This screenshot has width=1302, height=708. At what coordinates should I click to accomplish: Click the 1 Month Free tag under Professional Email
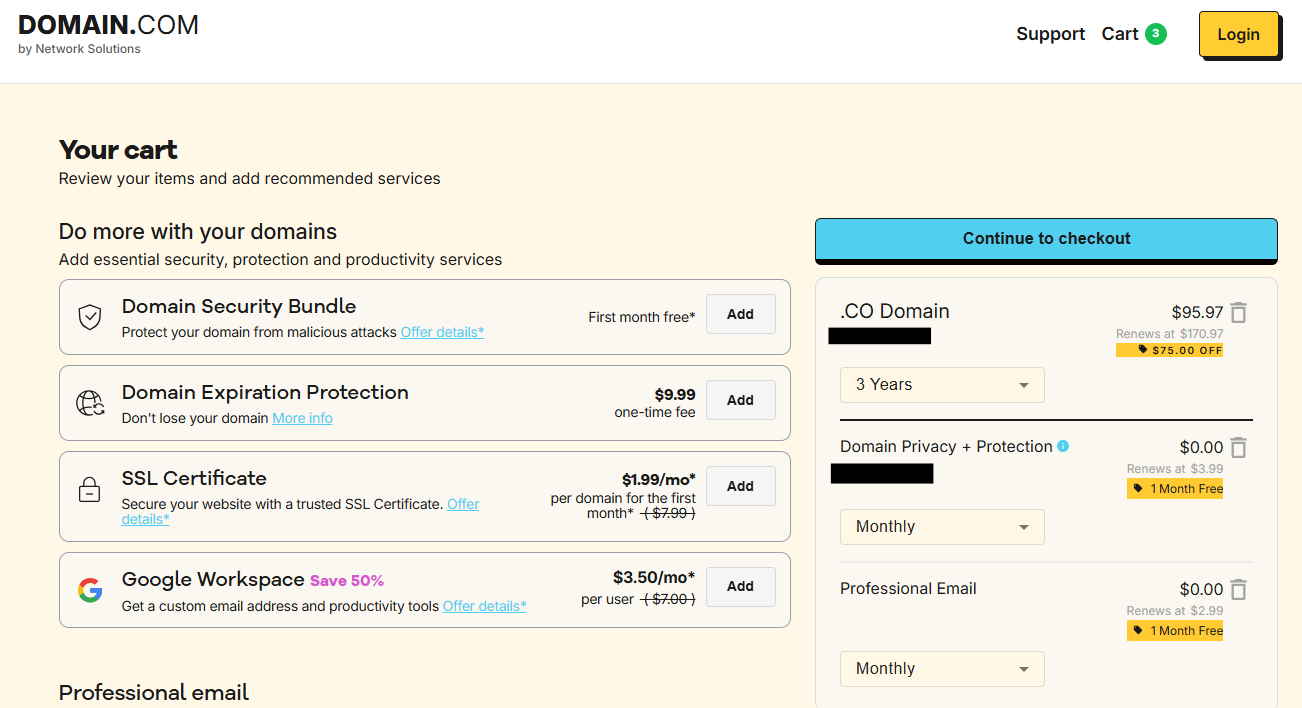coord(1175,631)
